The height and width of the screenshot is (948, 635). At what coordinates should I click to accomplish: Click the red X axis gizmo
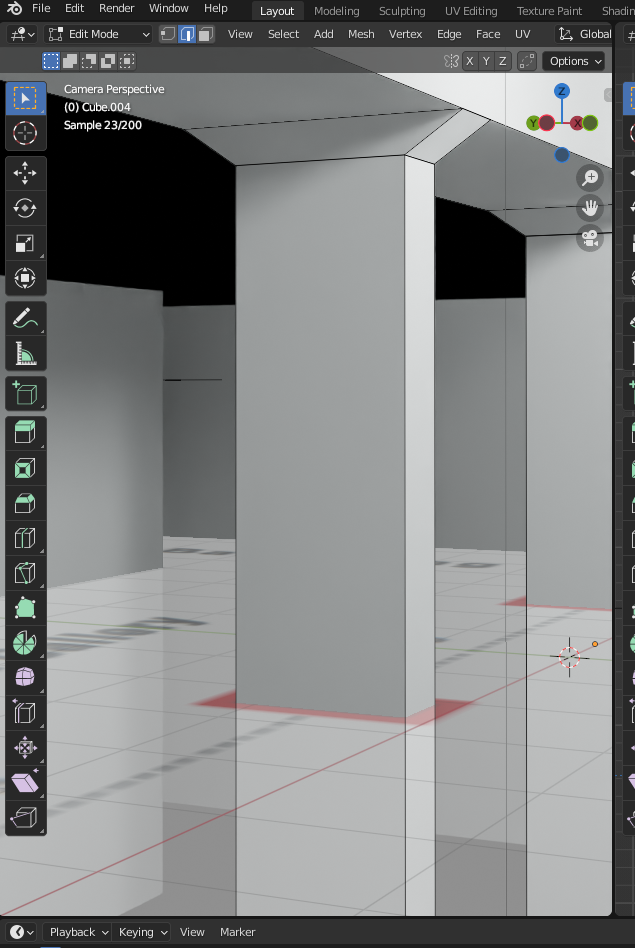[577, 123]
